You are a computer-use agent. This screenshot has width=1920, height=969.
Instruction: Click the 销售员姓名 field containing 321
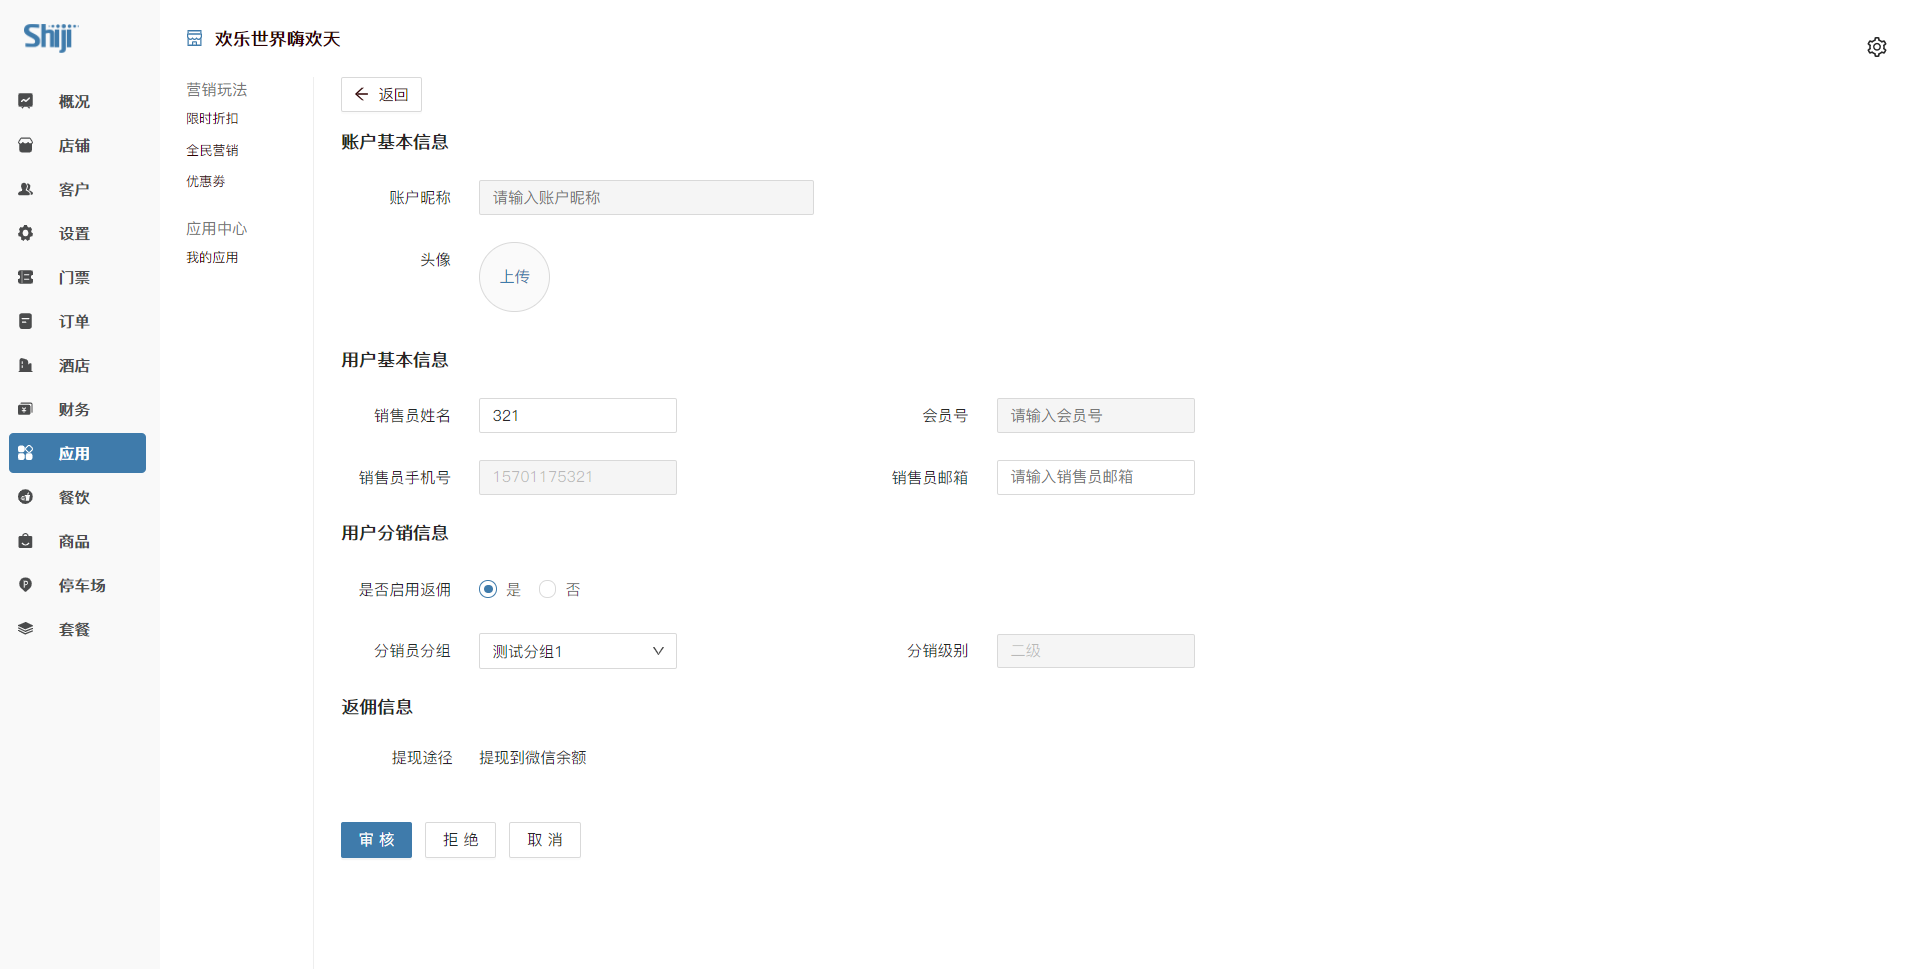578,415
